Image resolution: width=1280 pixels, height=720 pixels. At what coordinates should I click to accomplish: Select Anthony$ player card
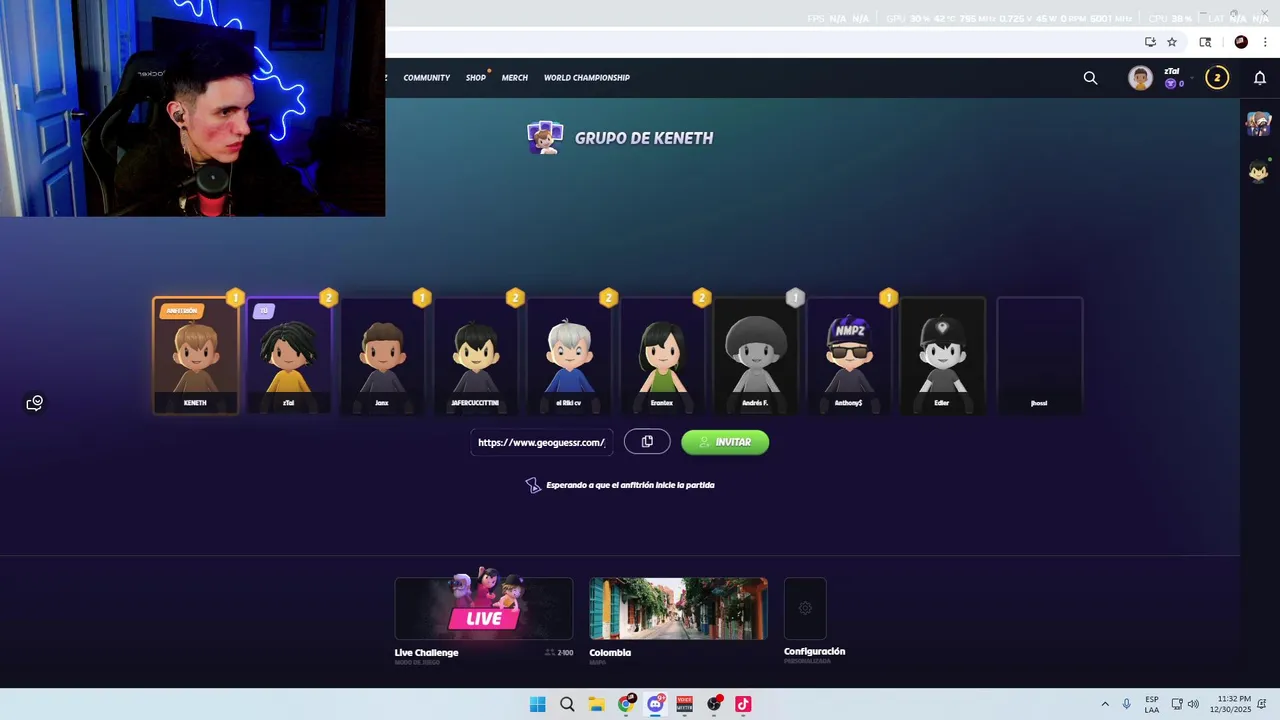(848, 355)
